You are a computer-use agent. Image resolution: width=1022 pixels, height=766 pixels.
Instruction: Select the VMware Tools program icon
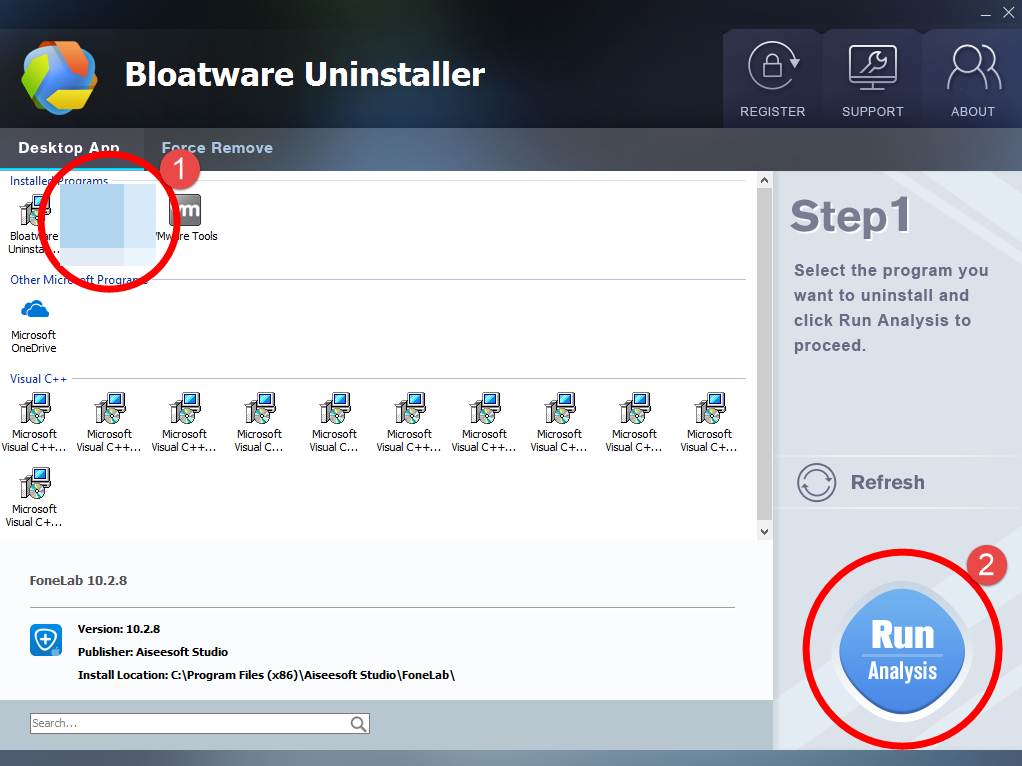[186, 210]
